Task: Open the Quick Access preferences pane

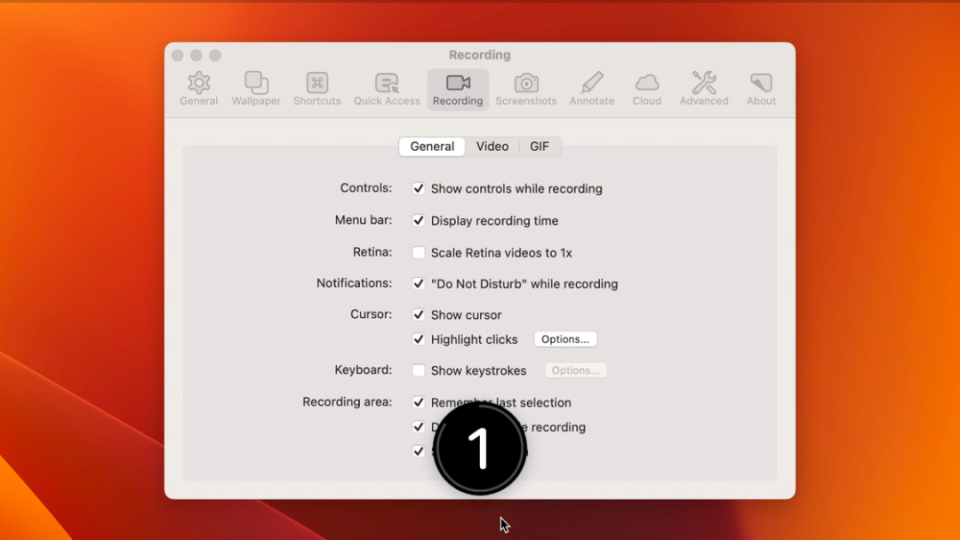Action: [387, 89]
